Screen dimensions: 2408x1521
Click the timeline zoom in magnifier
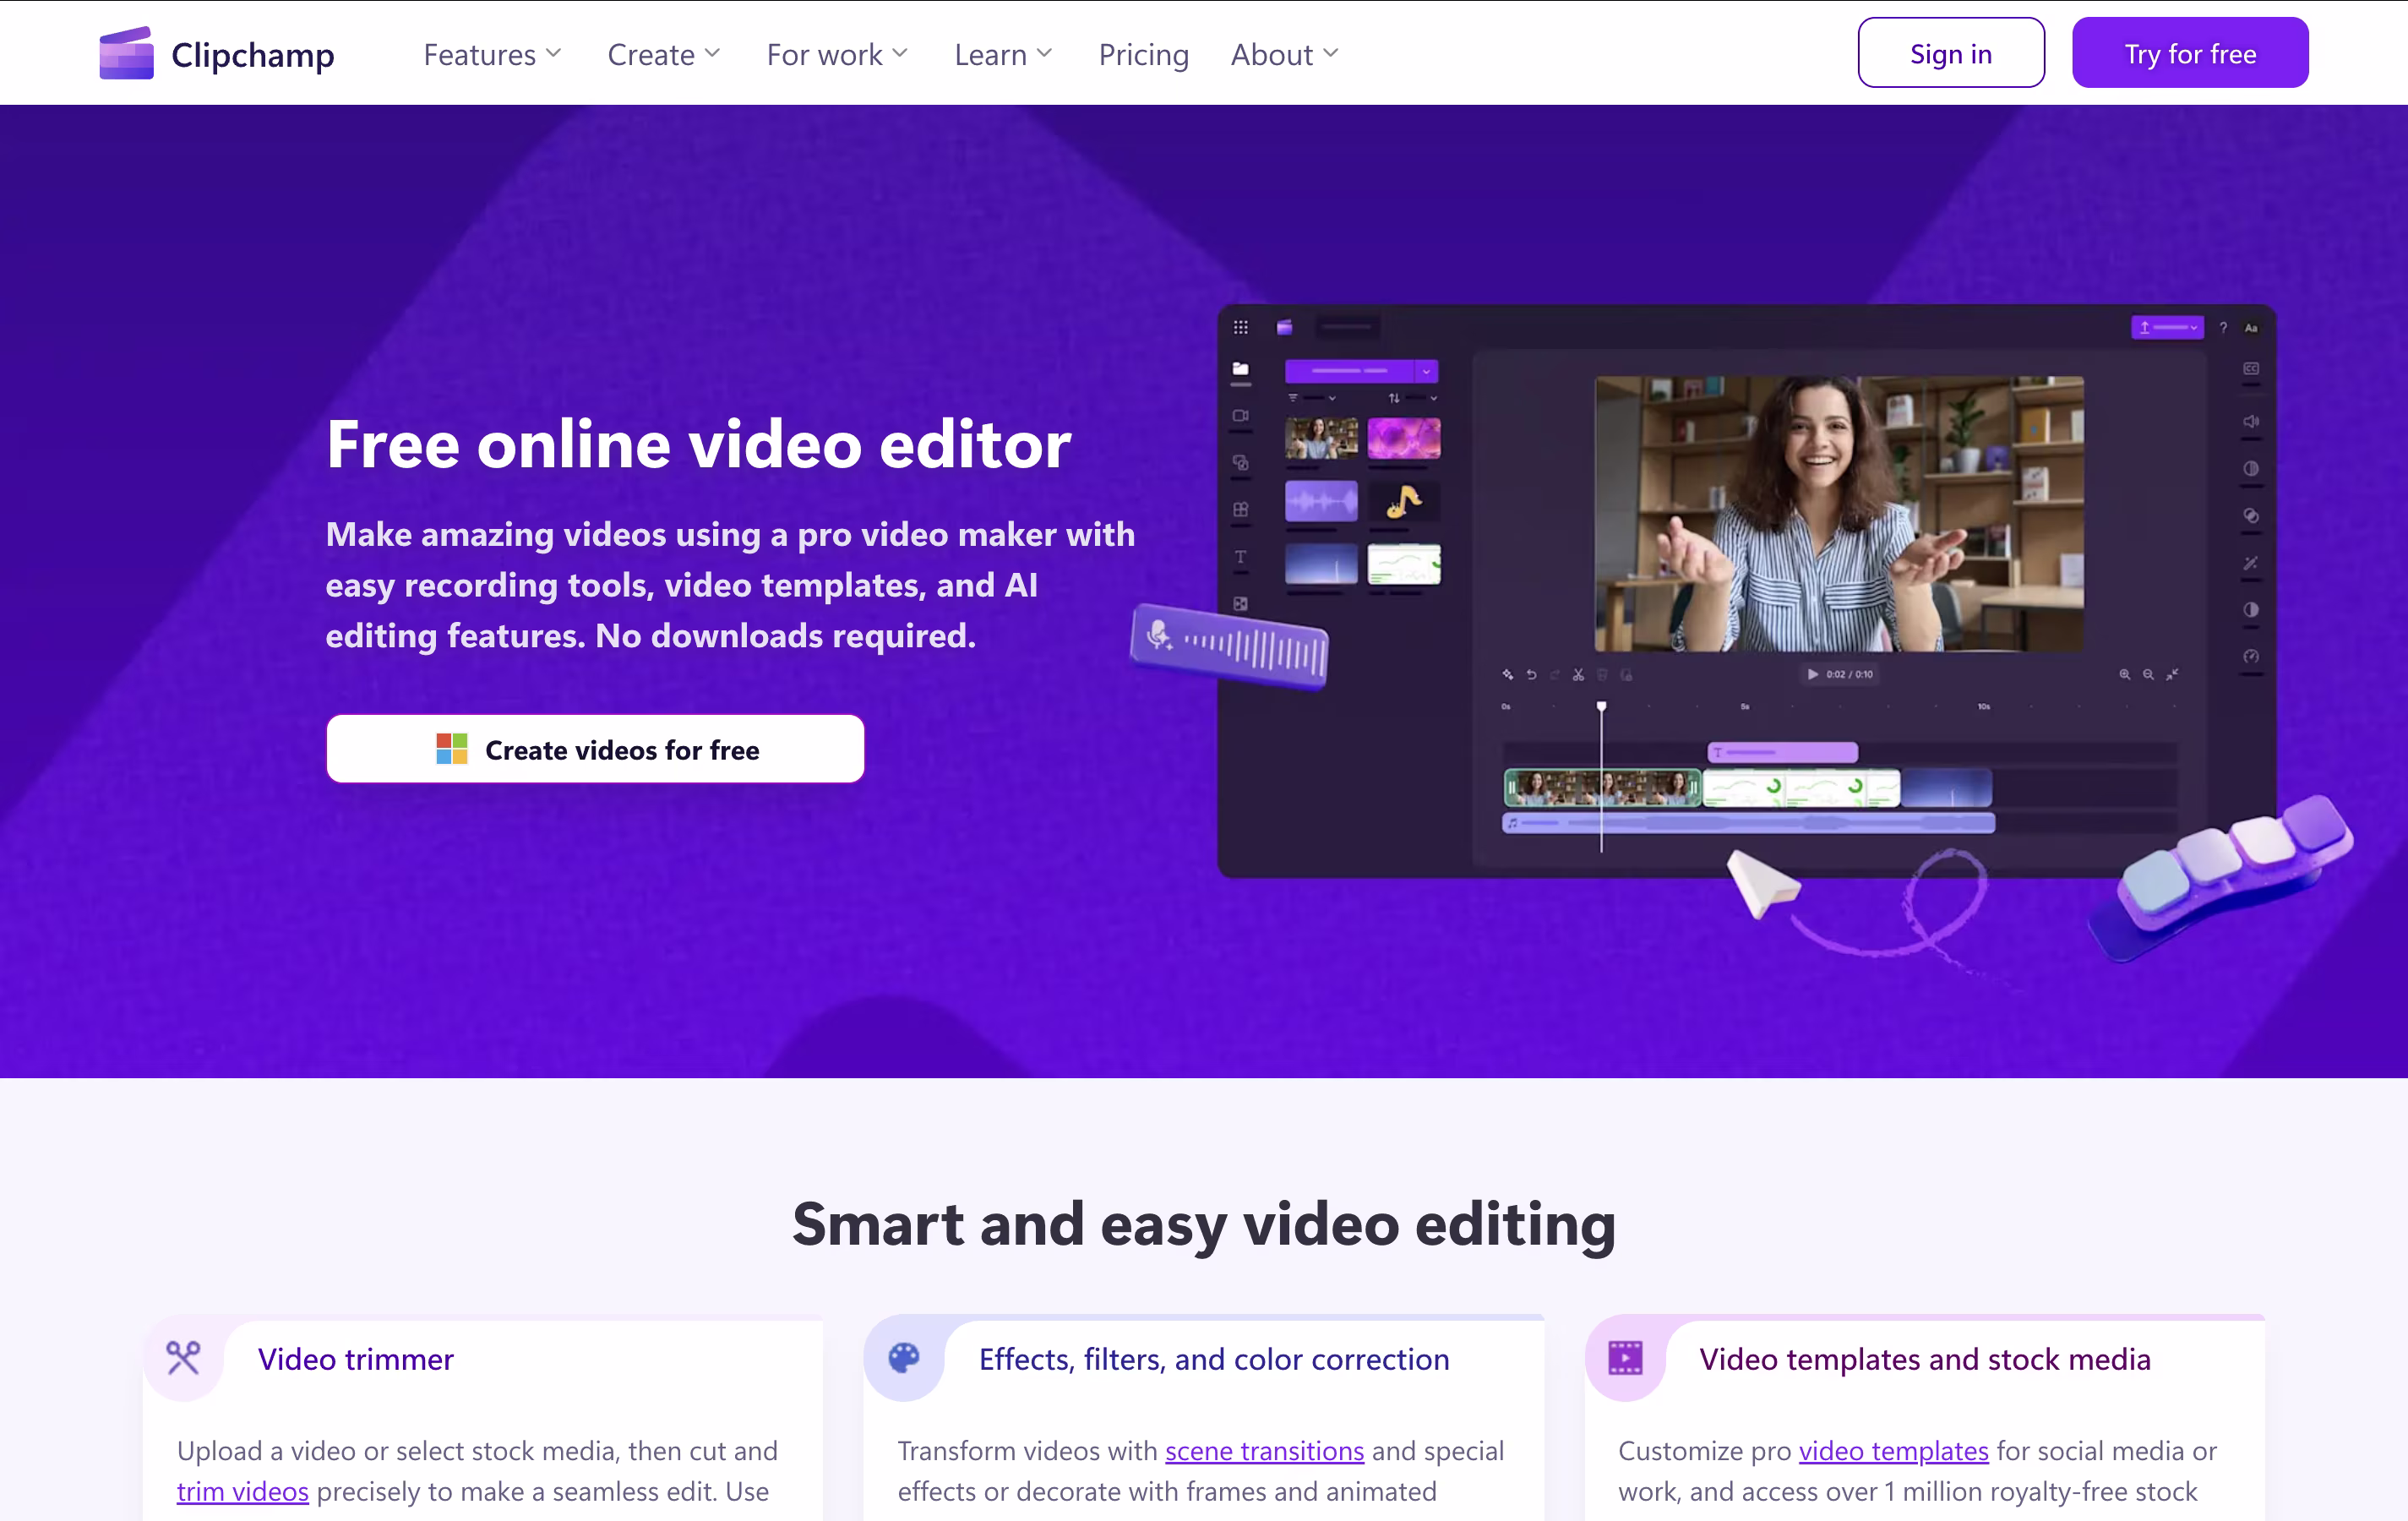(x=2124, y=674)
